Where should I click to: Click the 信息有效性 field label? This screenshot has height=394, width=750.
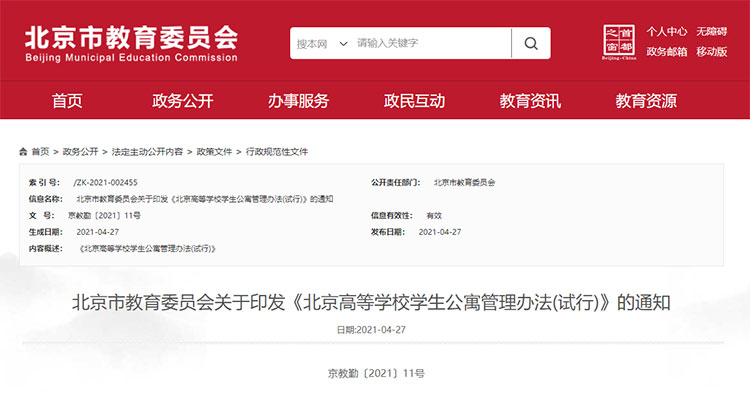pyautogui.click(x=392, y=216)
